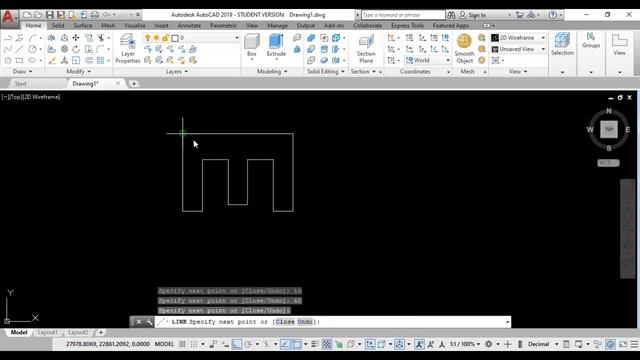Open the Surface ribbon tab
Image resolution: width=640 pixels, height=360 pixels.
click(82, 26)
